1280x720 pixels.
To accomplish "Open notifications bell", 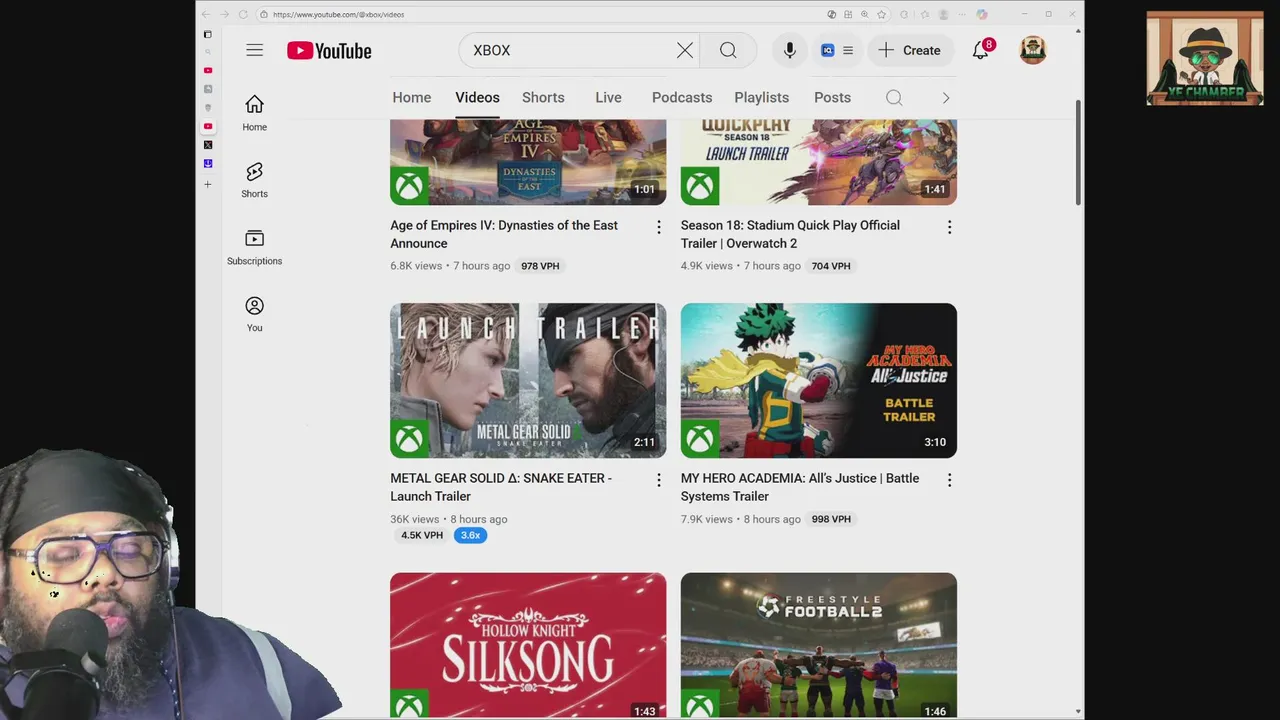I will tap(981, 50).
